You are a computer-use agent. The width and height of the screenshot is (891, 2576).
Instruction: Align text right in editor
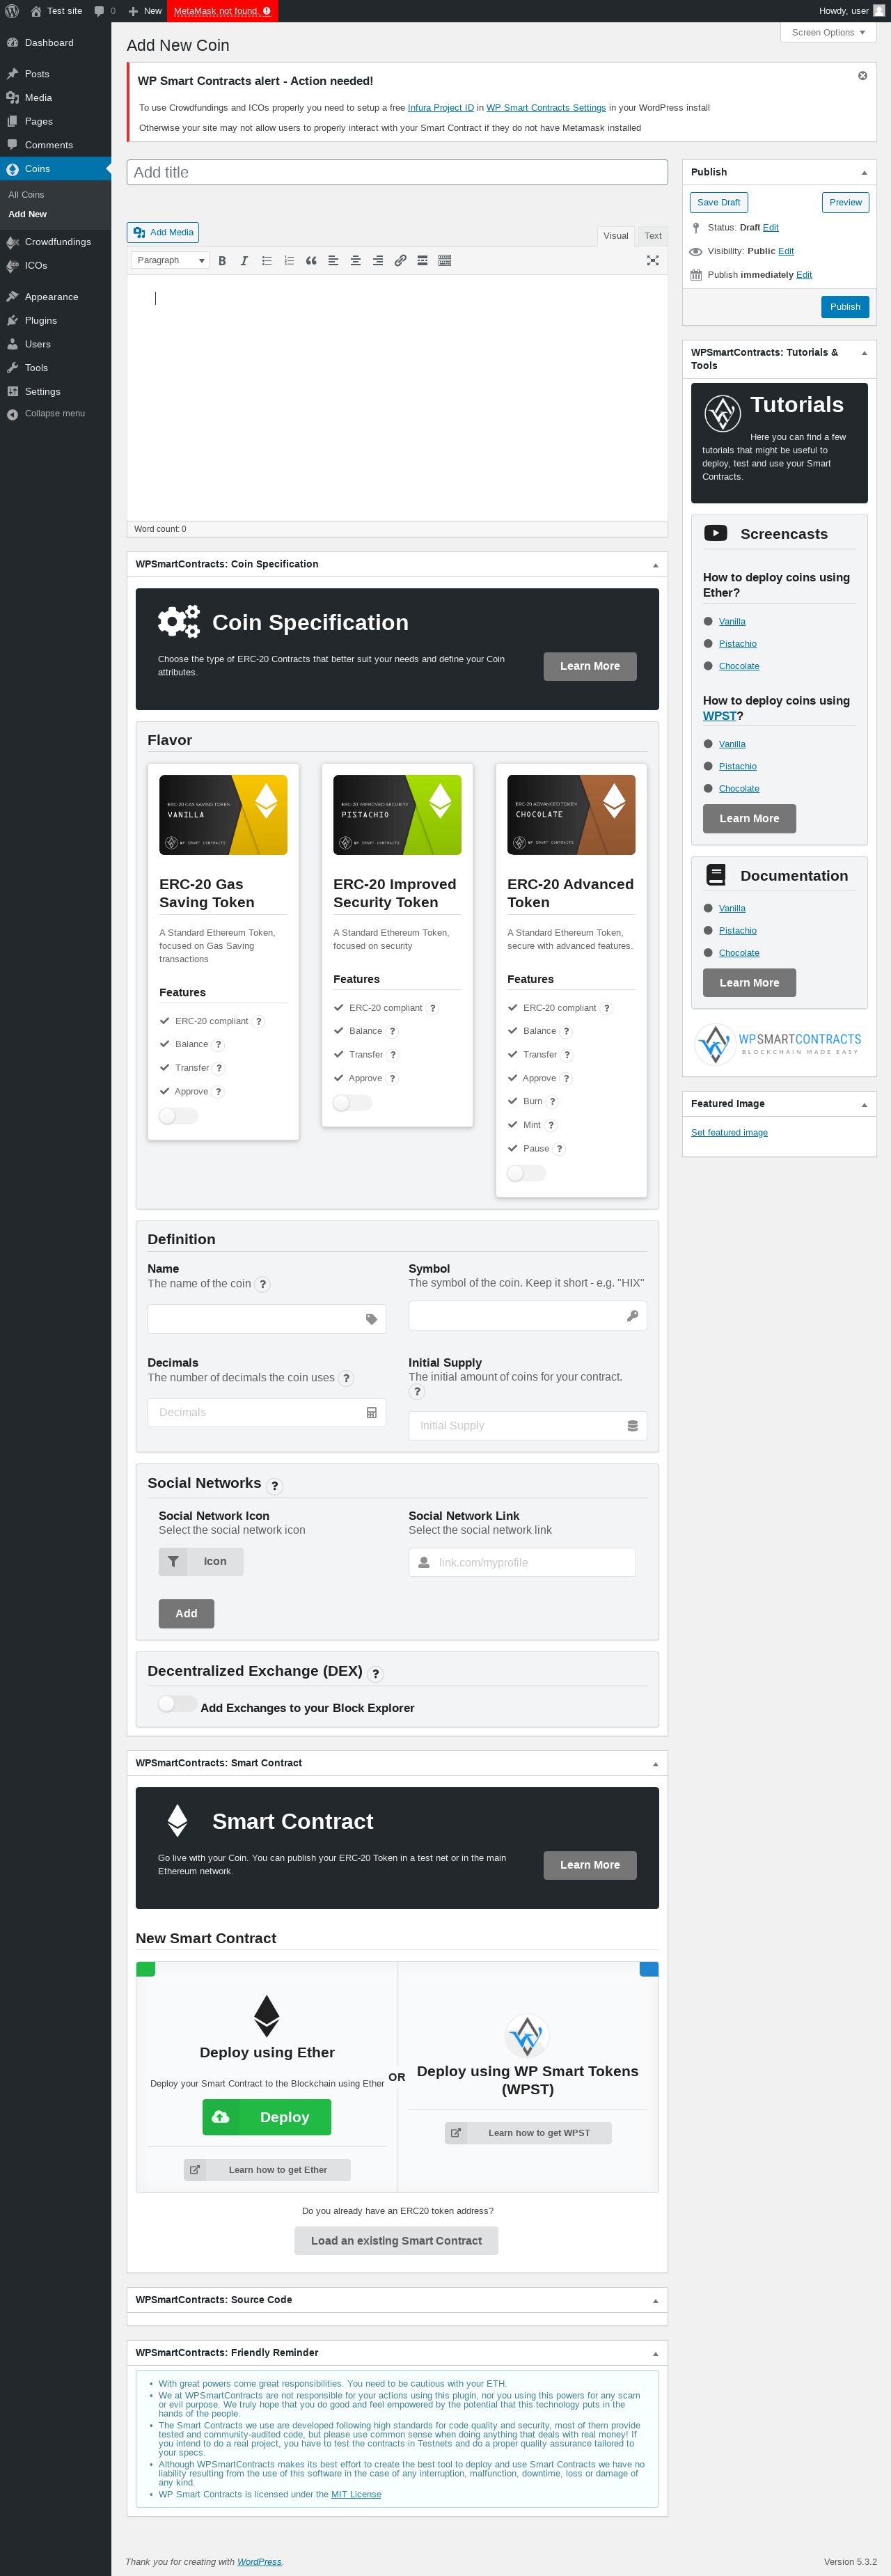click(378, 260)
